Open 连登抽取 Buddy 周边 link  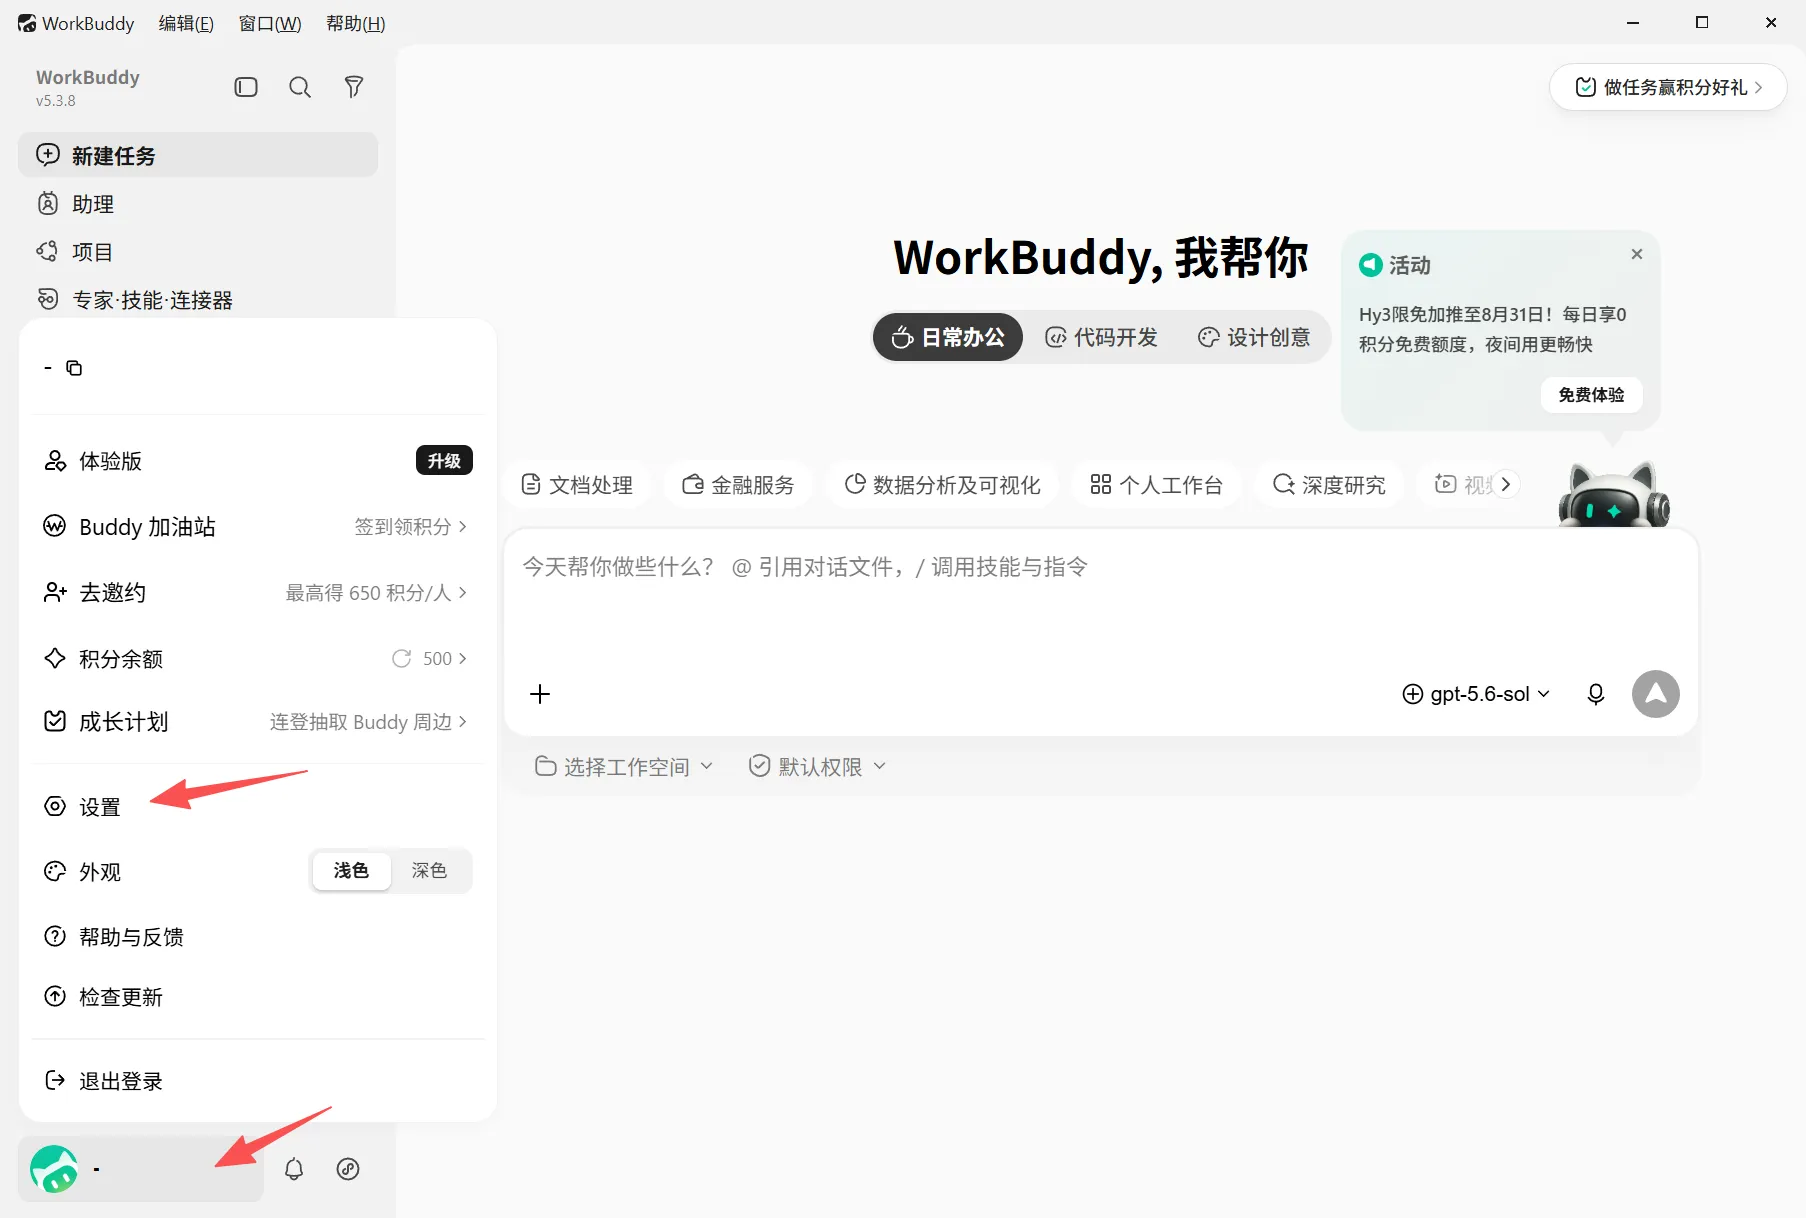369,722
